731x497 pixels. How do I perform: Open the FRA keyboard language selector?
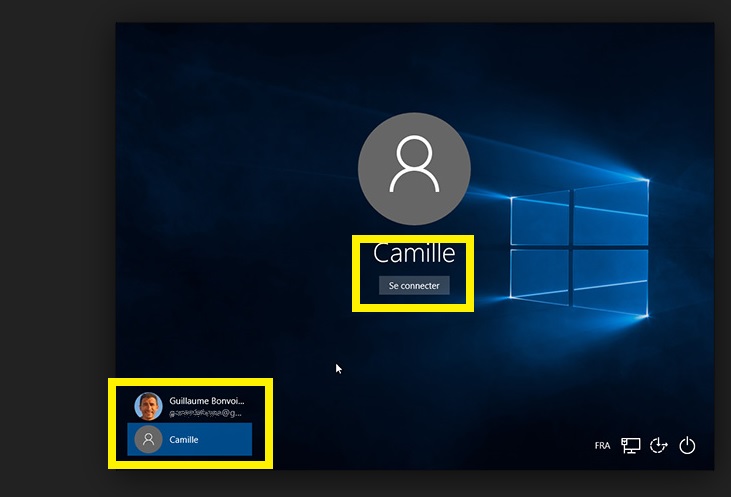602,446
